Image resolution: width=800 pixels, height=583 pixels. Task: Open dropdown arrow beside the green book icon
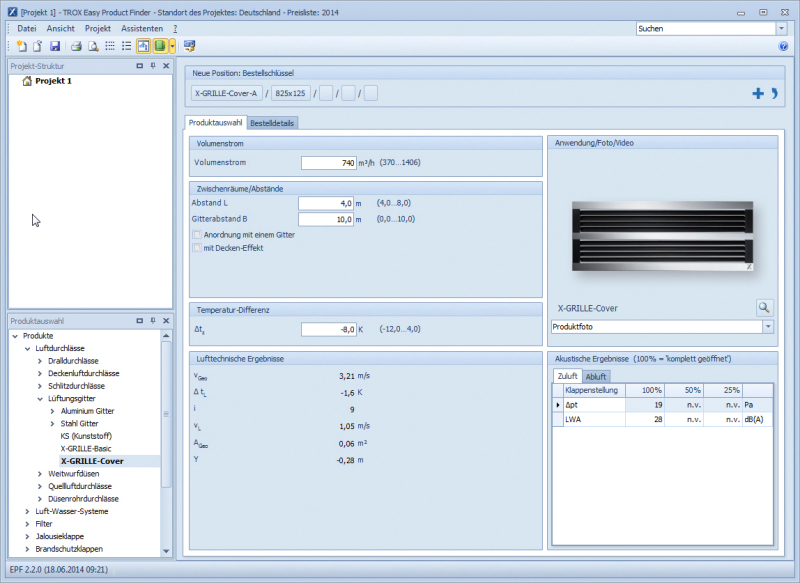(x=172, y=46)
